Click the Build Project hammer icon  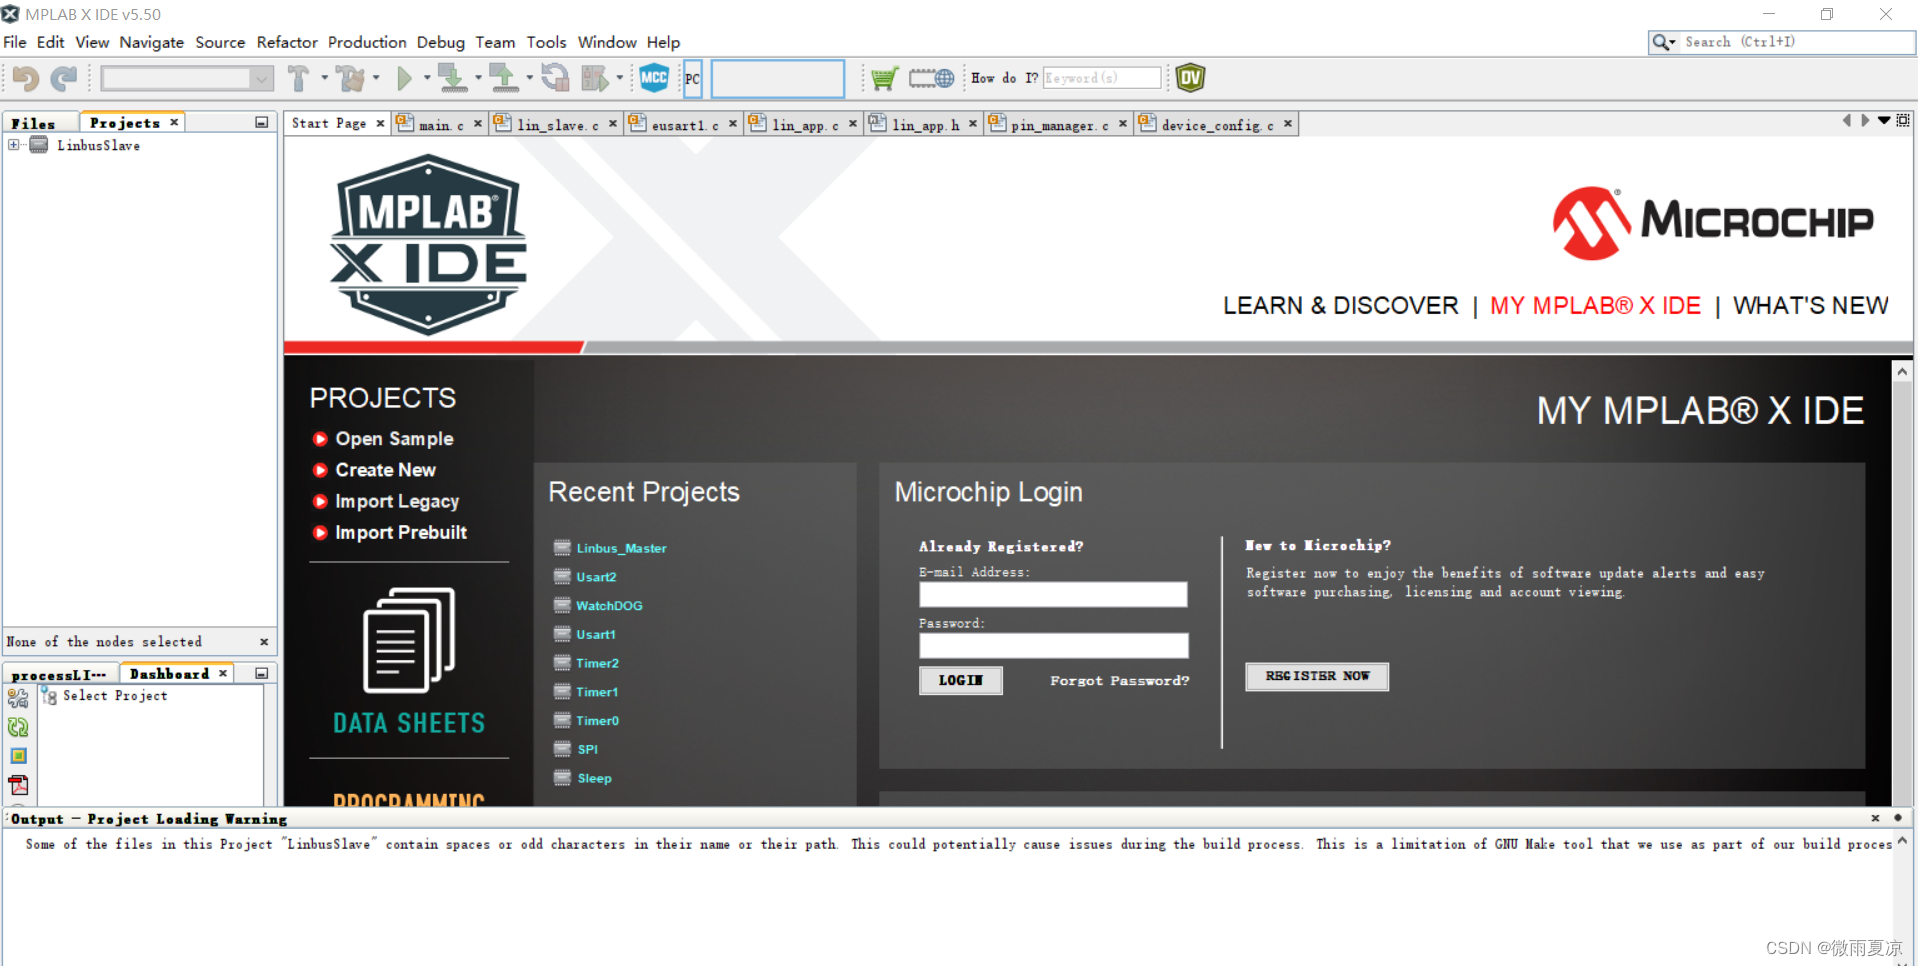coord(299,78)
